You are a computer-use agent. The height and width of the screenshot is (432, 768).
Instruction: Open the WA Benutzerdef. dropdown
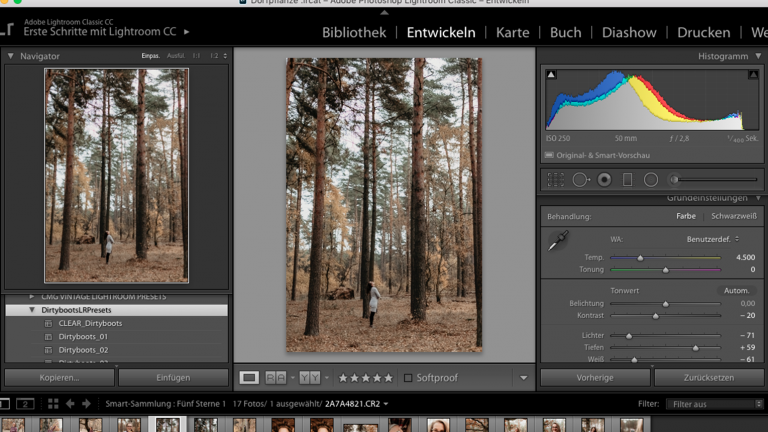coord(713,239)
